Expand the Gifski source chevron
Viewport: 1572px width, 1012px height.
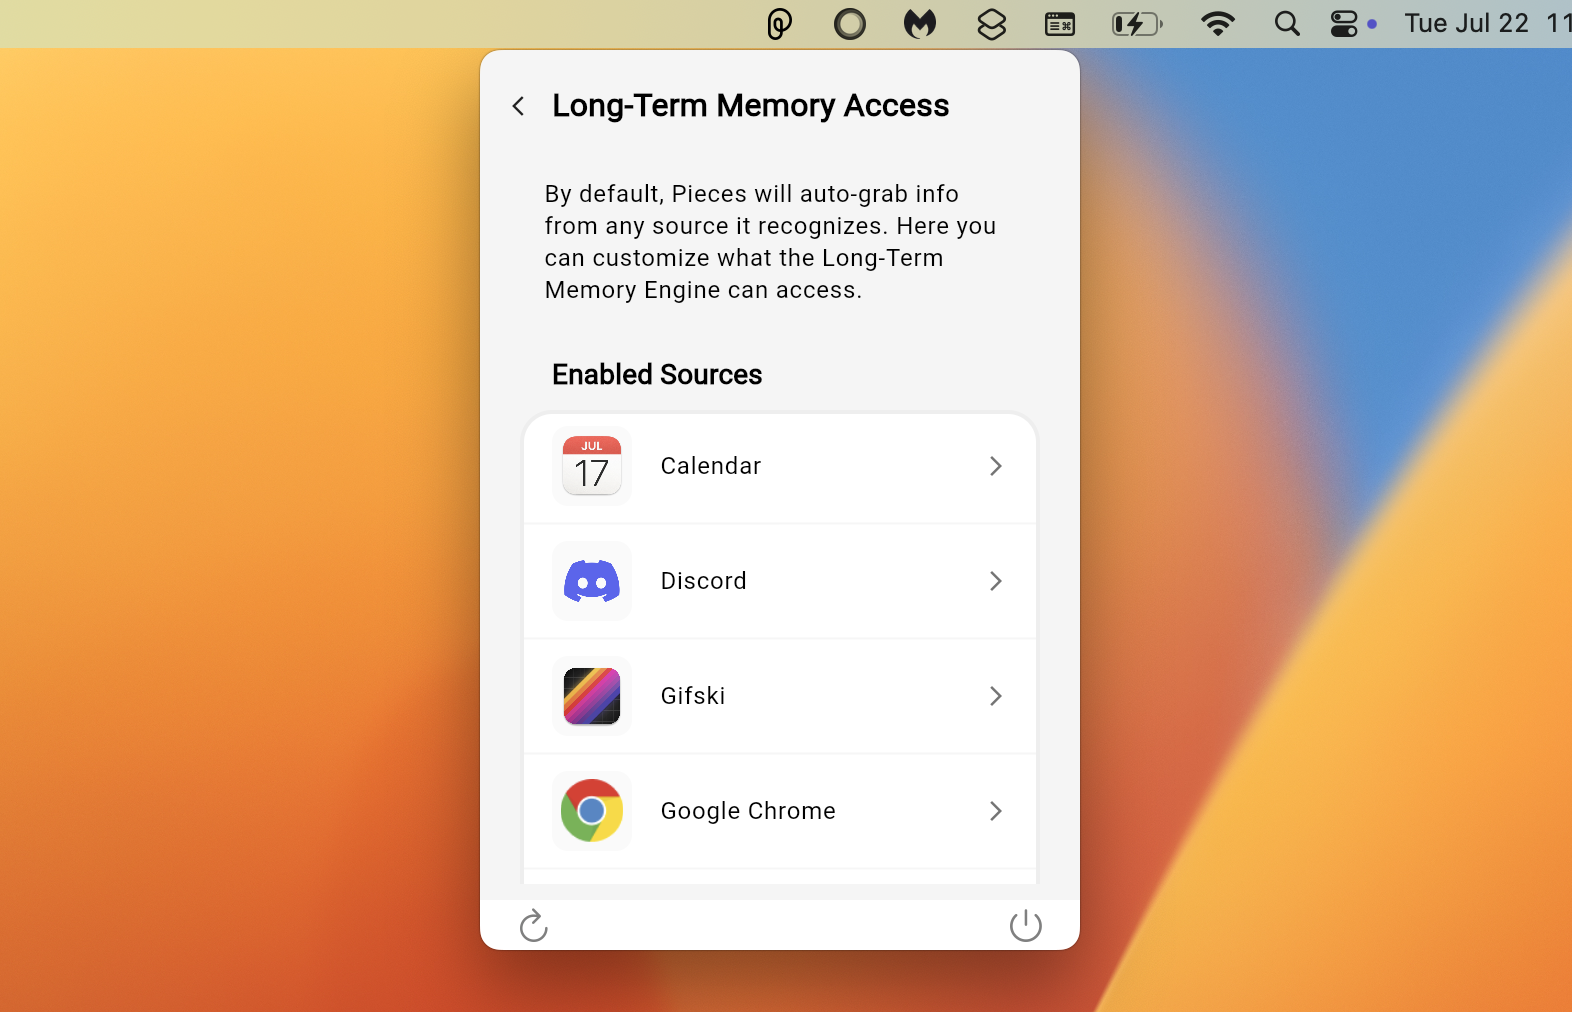click(x=996, y=696)
